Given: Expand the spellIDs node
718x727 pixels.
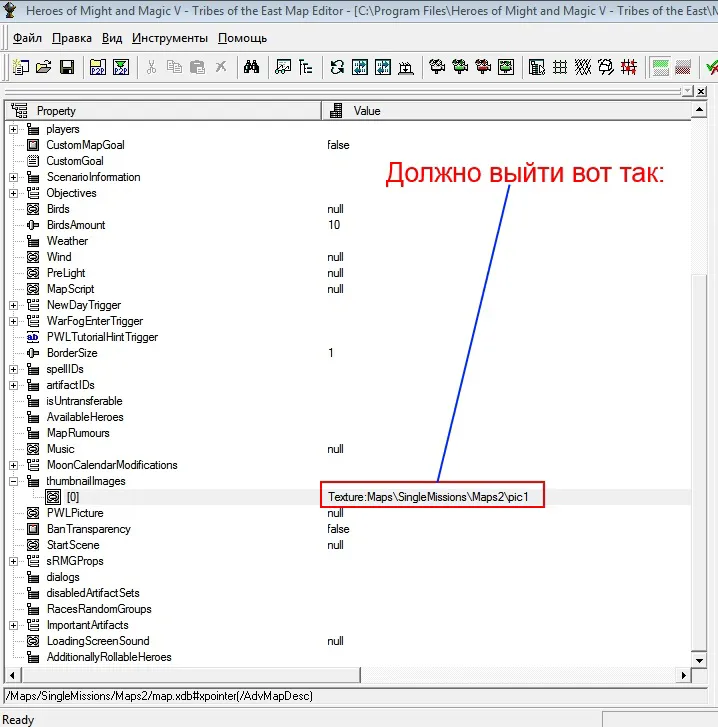Looking at the screenshot, I should click(x=13, y=369).
